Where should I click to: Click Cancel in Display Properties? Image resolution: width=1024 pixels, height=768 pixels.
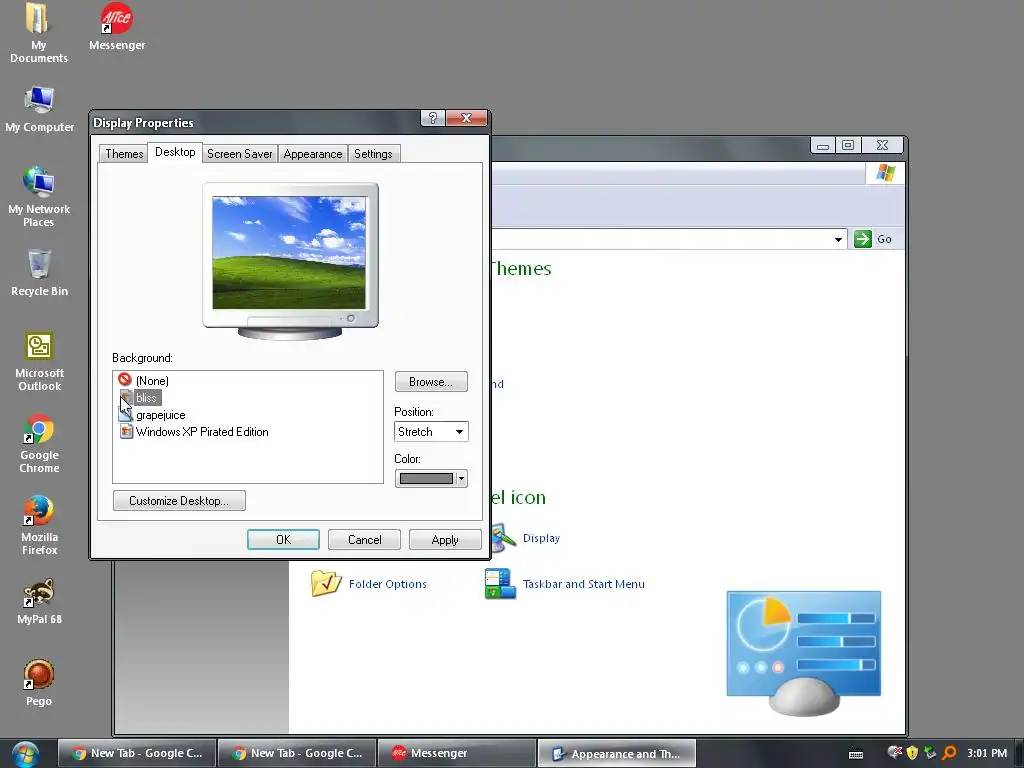click(x=364, y=540)
